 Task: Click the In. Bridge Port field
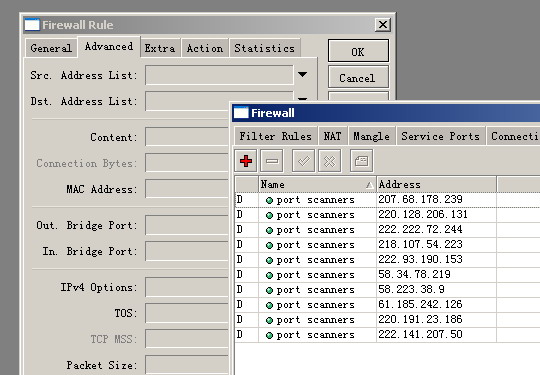187,251
